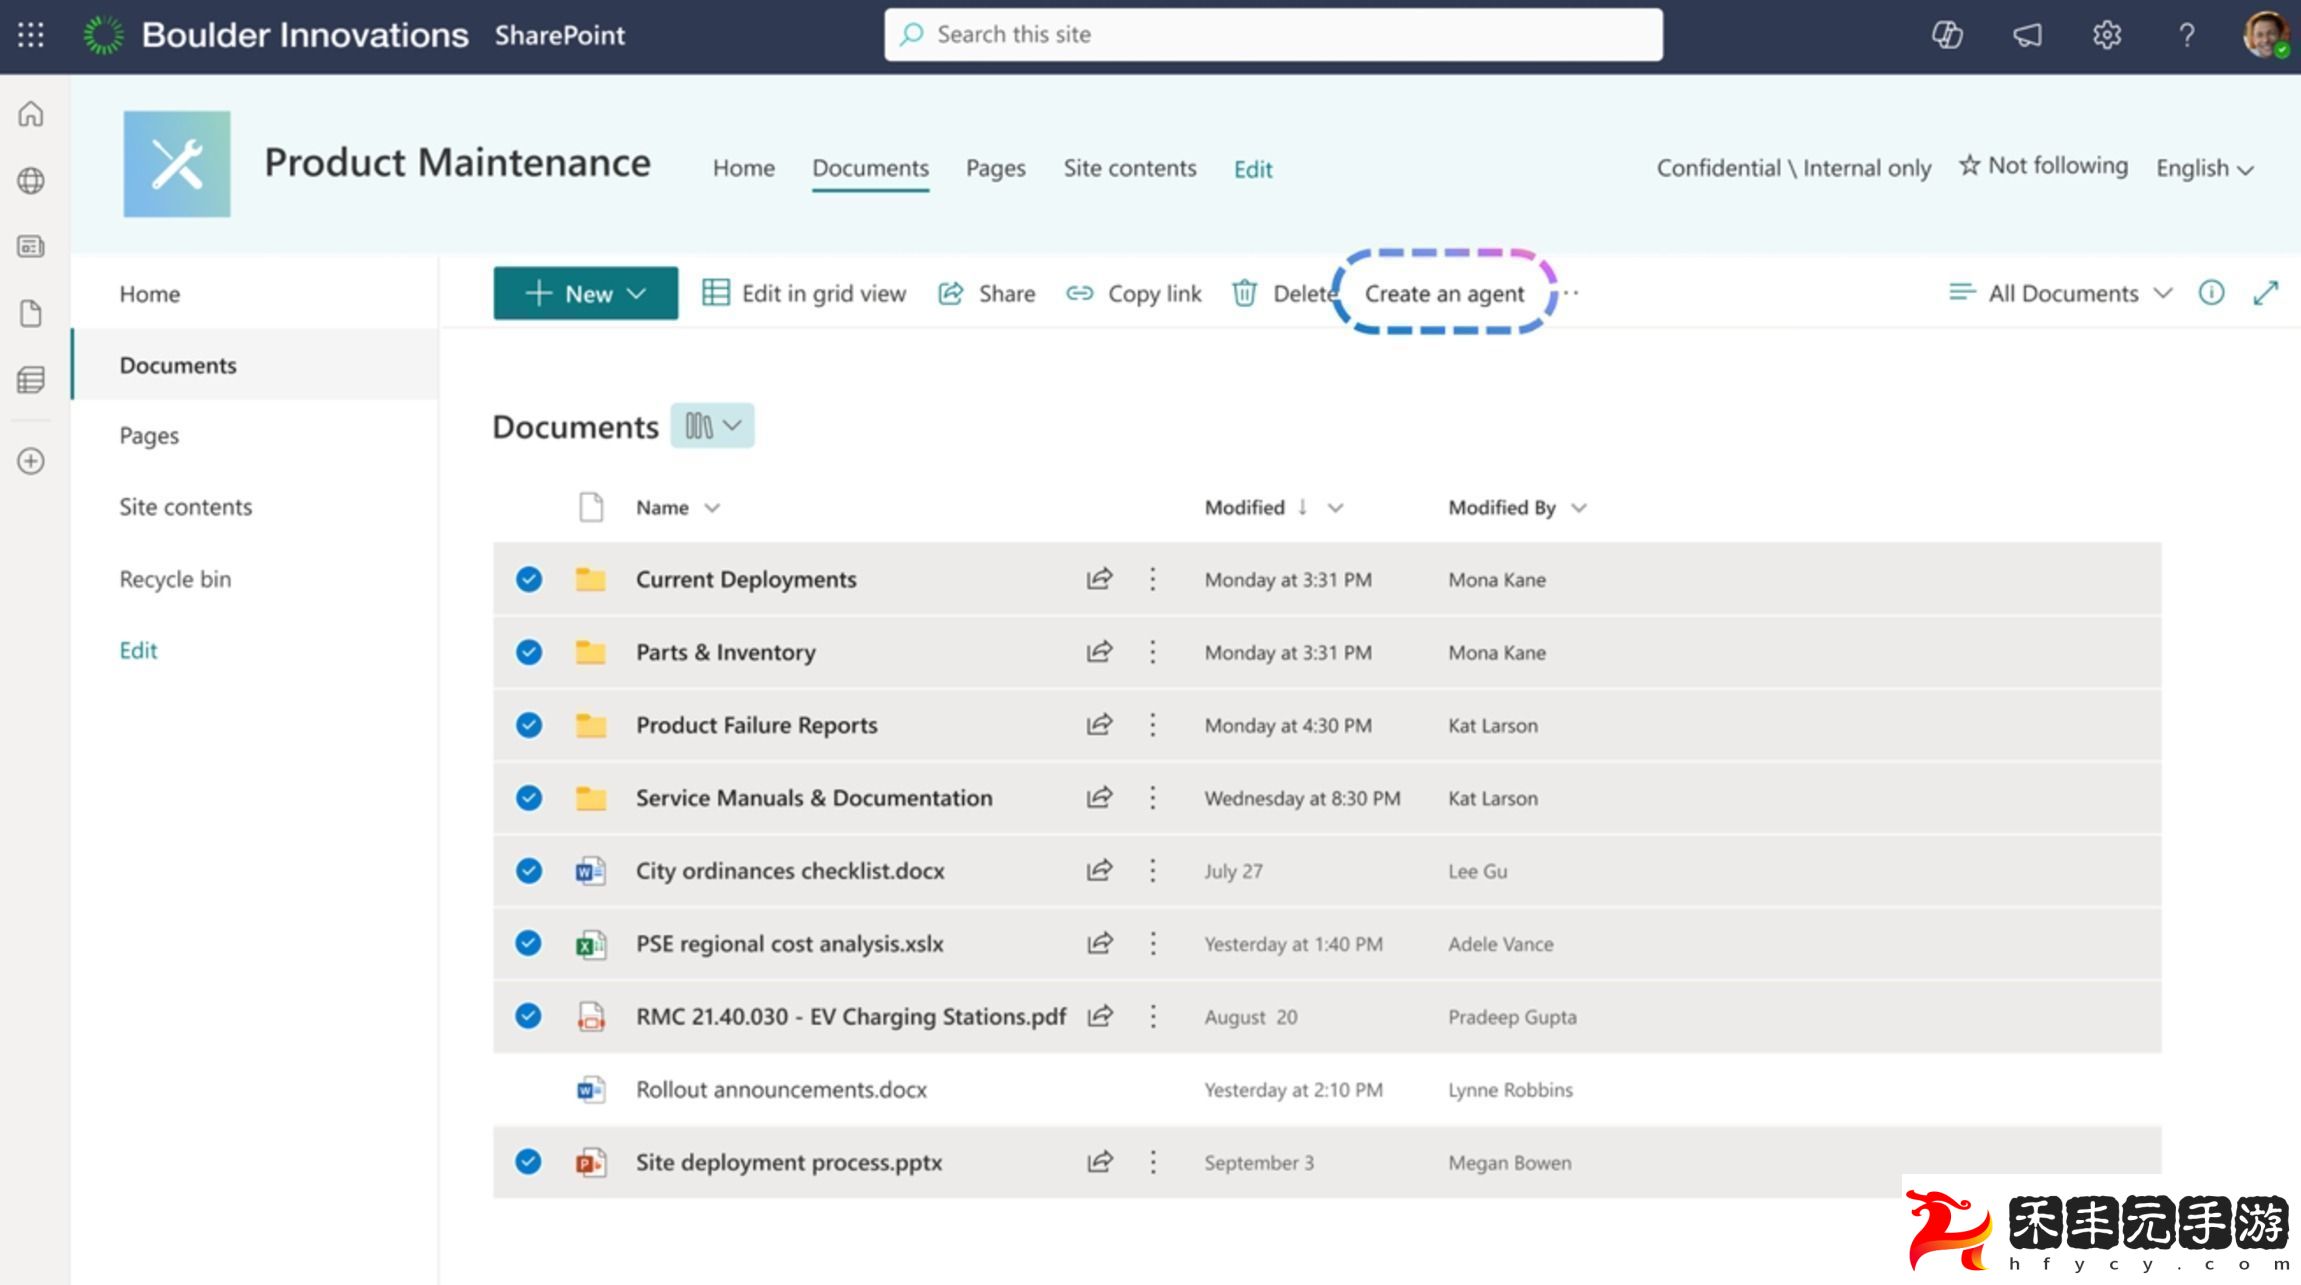Click the Delete toolbar button
The image size is (2301, 1285).
click(1285, 293)
